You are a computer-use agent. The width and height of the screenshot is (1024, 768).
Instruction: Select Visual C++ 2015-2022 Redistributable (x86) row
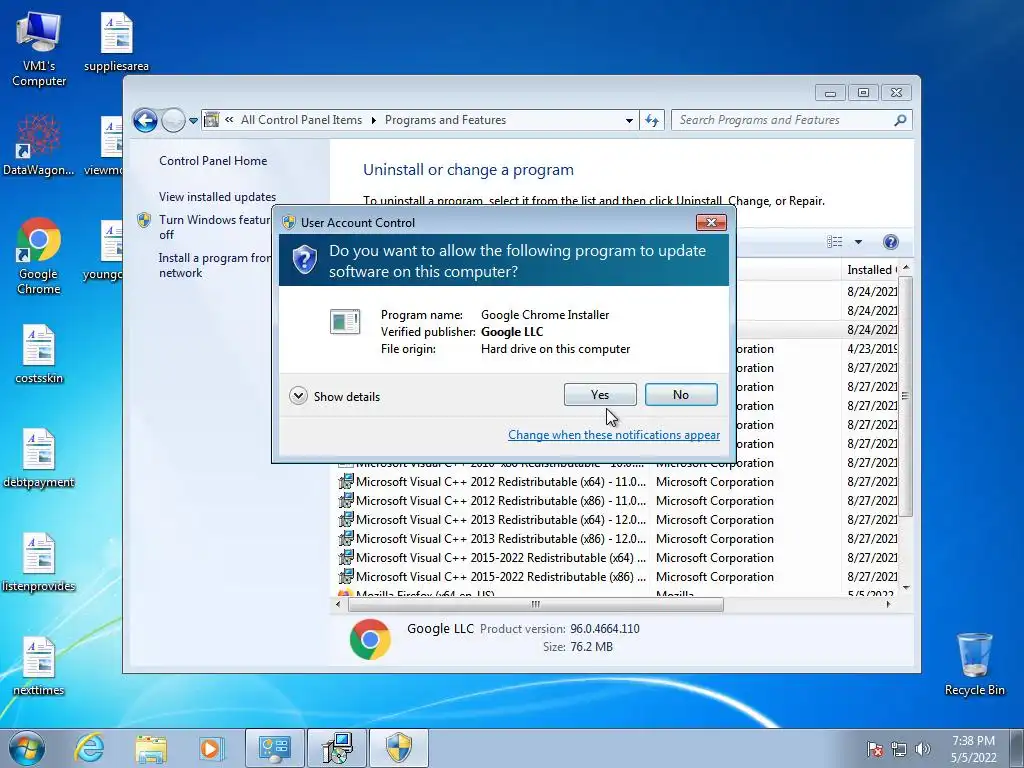pyautogui.click(x=618, y=577)
